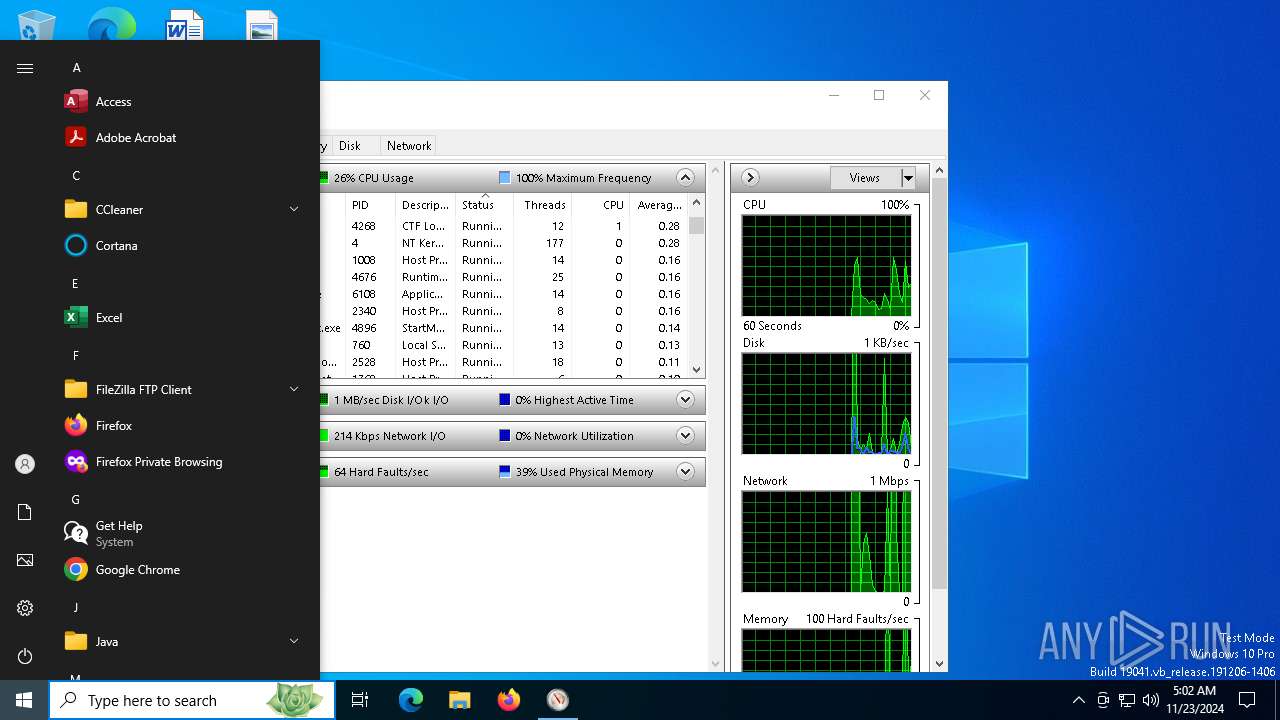This screenshot has width=1280, height=720.
Task: Expand the Network section with the chevron
Action: point(685,436)
